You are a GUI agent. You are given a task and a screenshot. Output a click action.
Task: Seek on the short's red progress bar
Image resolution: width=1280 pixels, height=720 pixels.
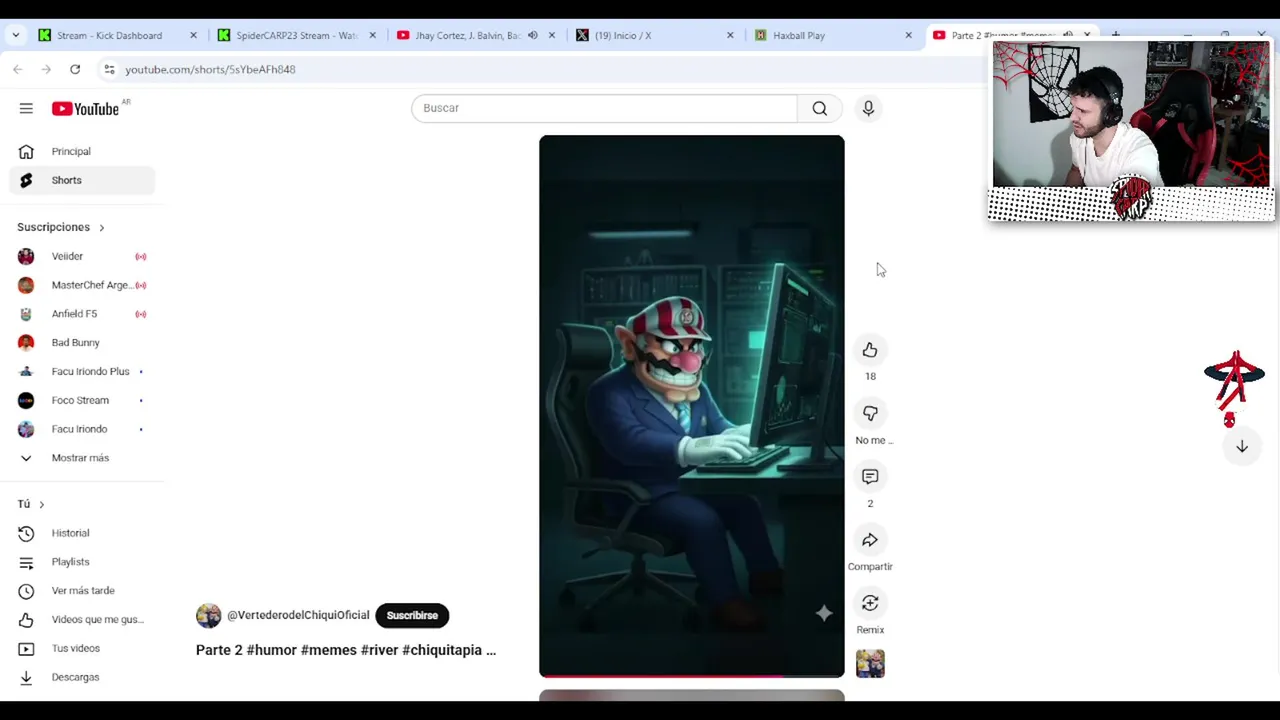click(692, 675)
